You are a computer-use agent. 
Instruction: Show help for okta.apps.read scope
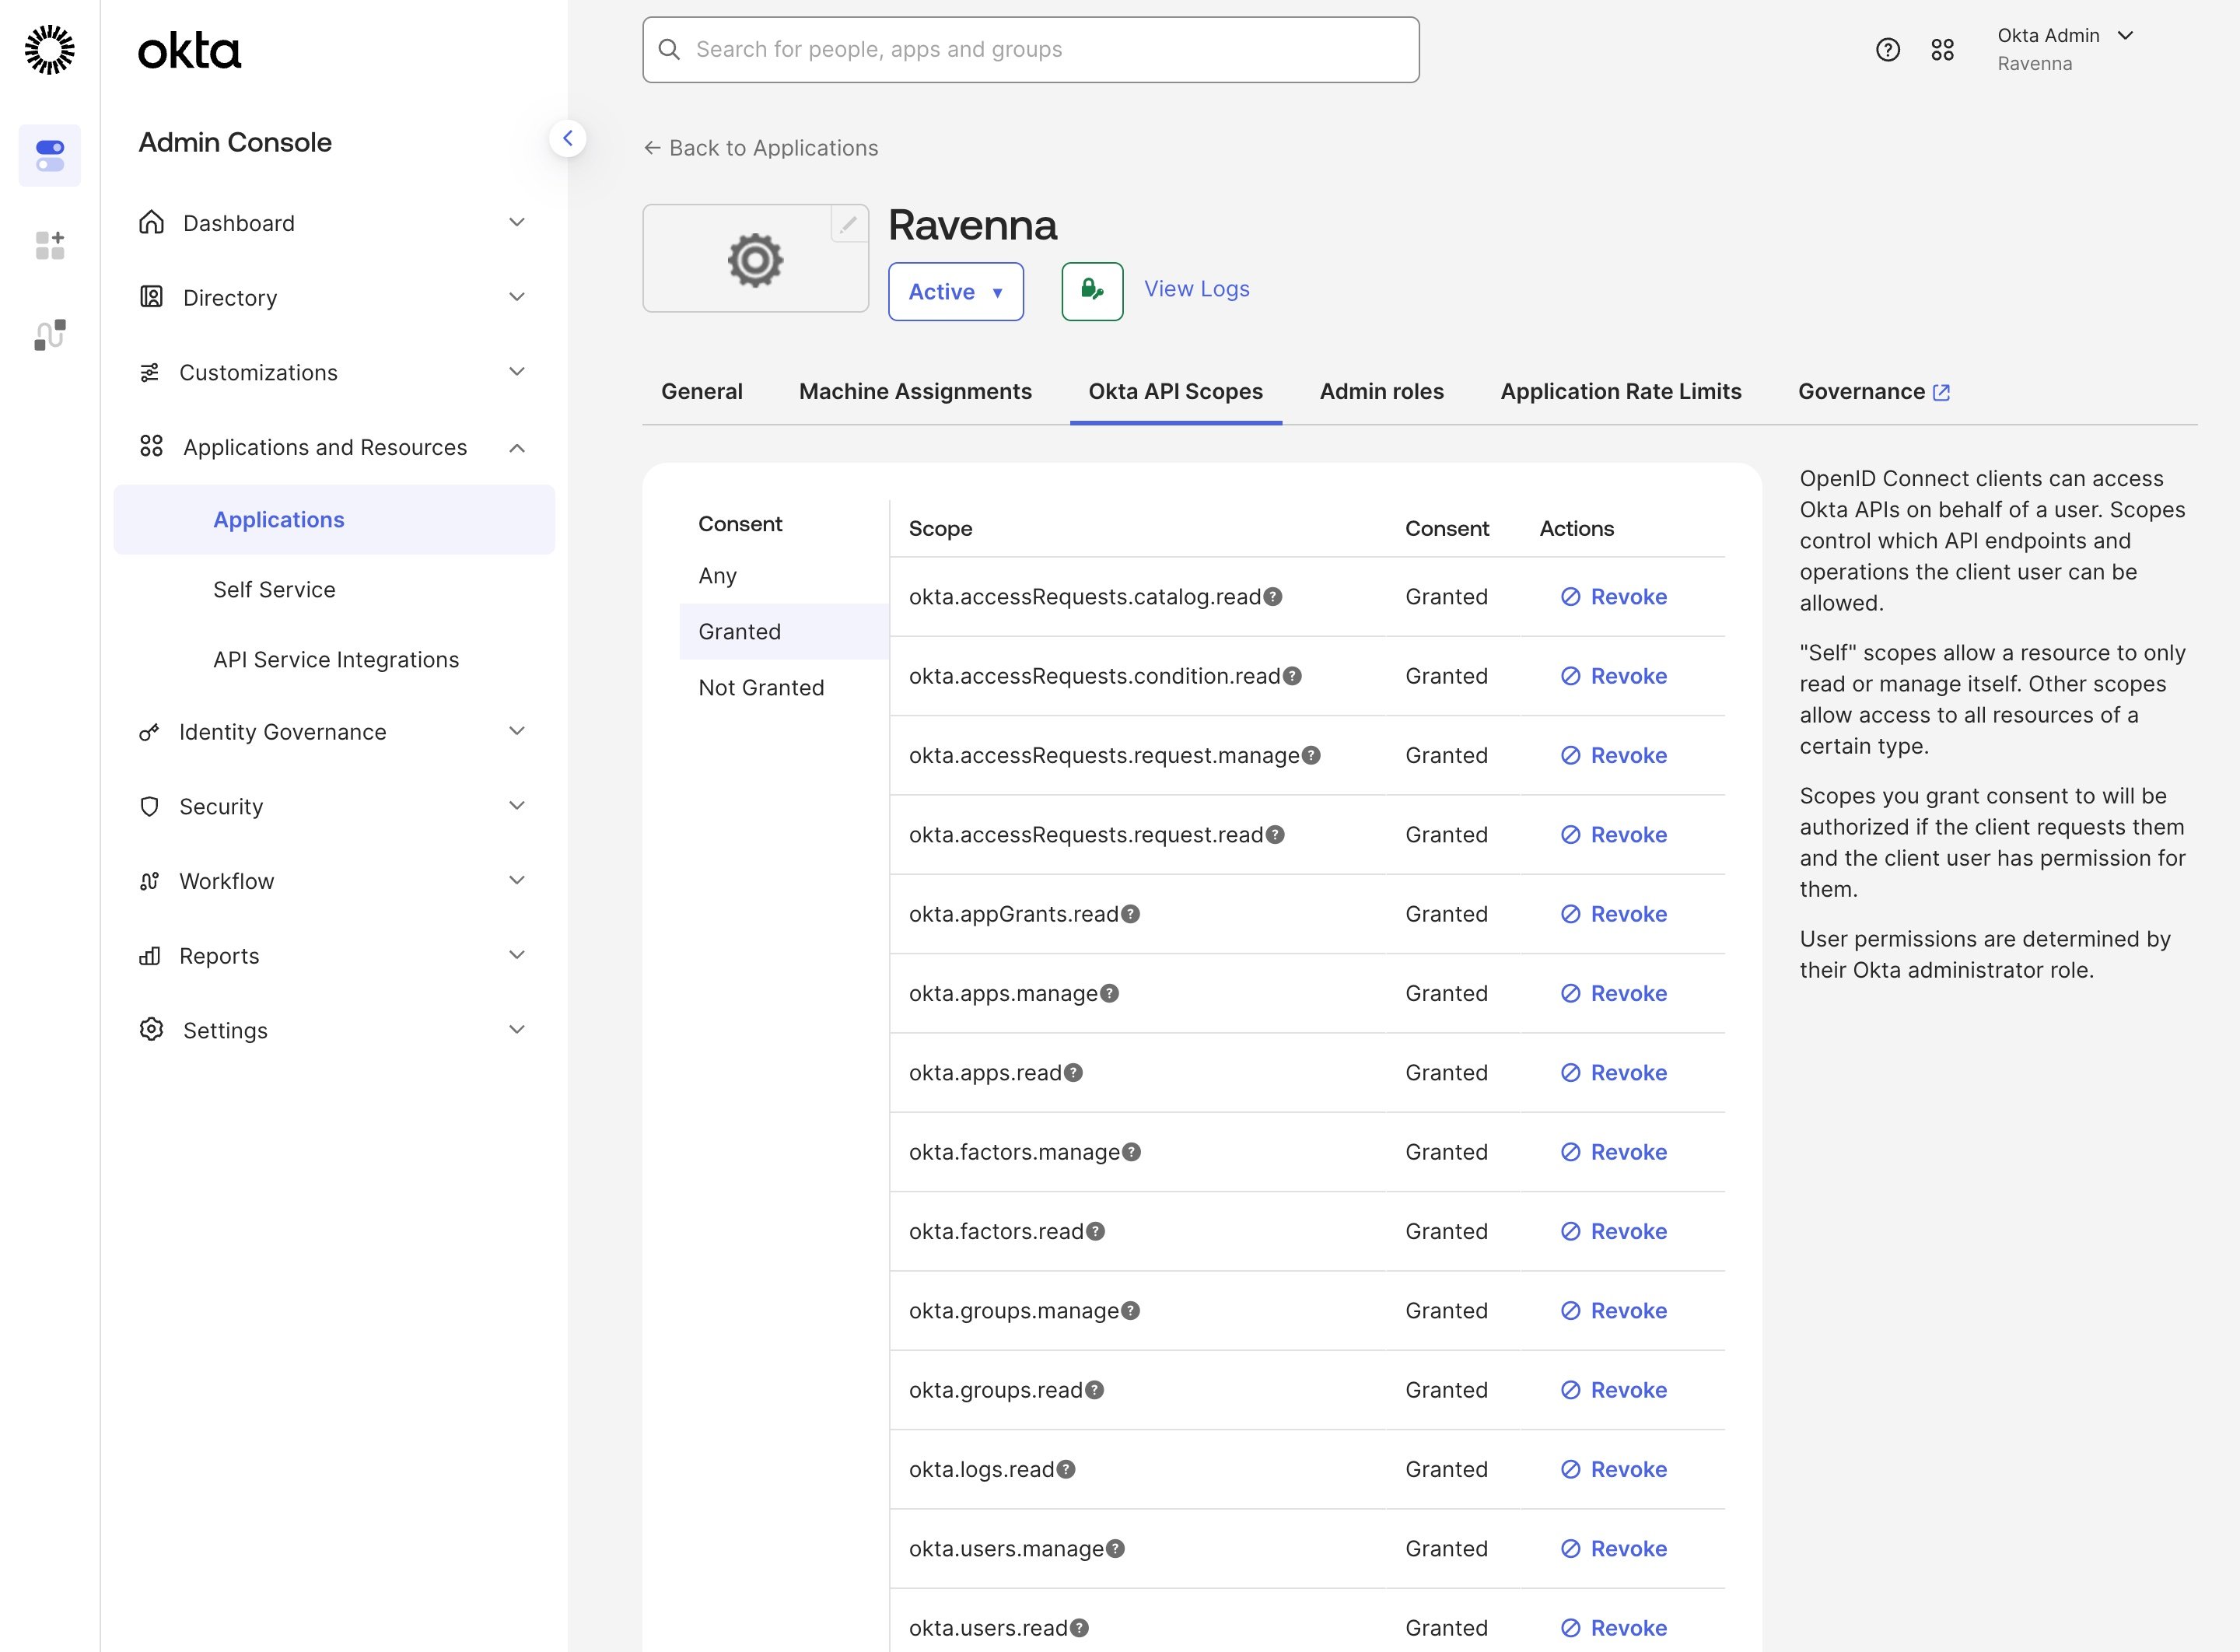pyautogui.click(x=1073, y=1073)
